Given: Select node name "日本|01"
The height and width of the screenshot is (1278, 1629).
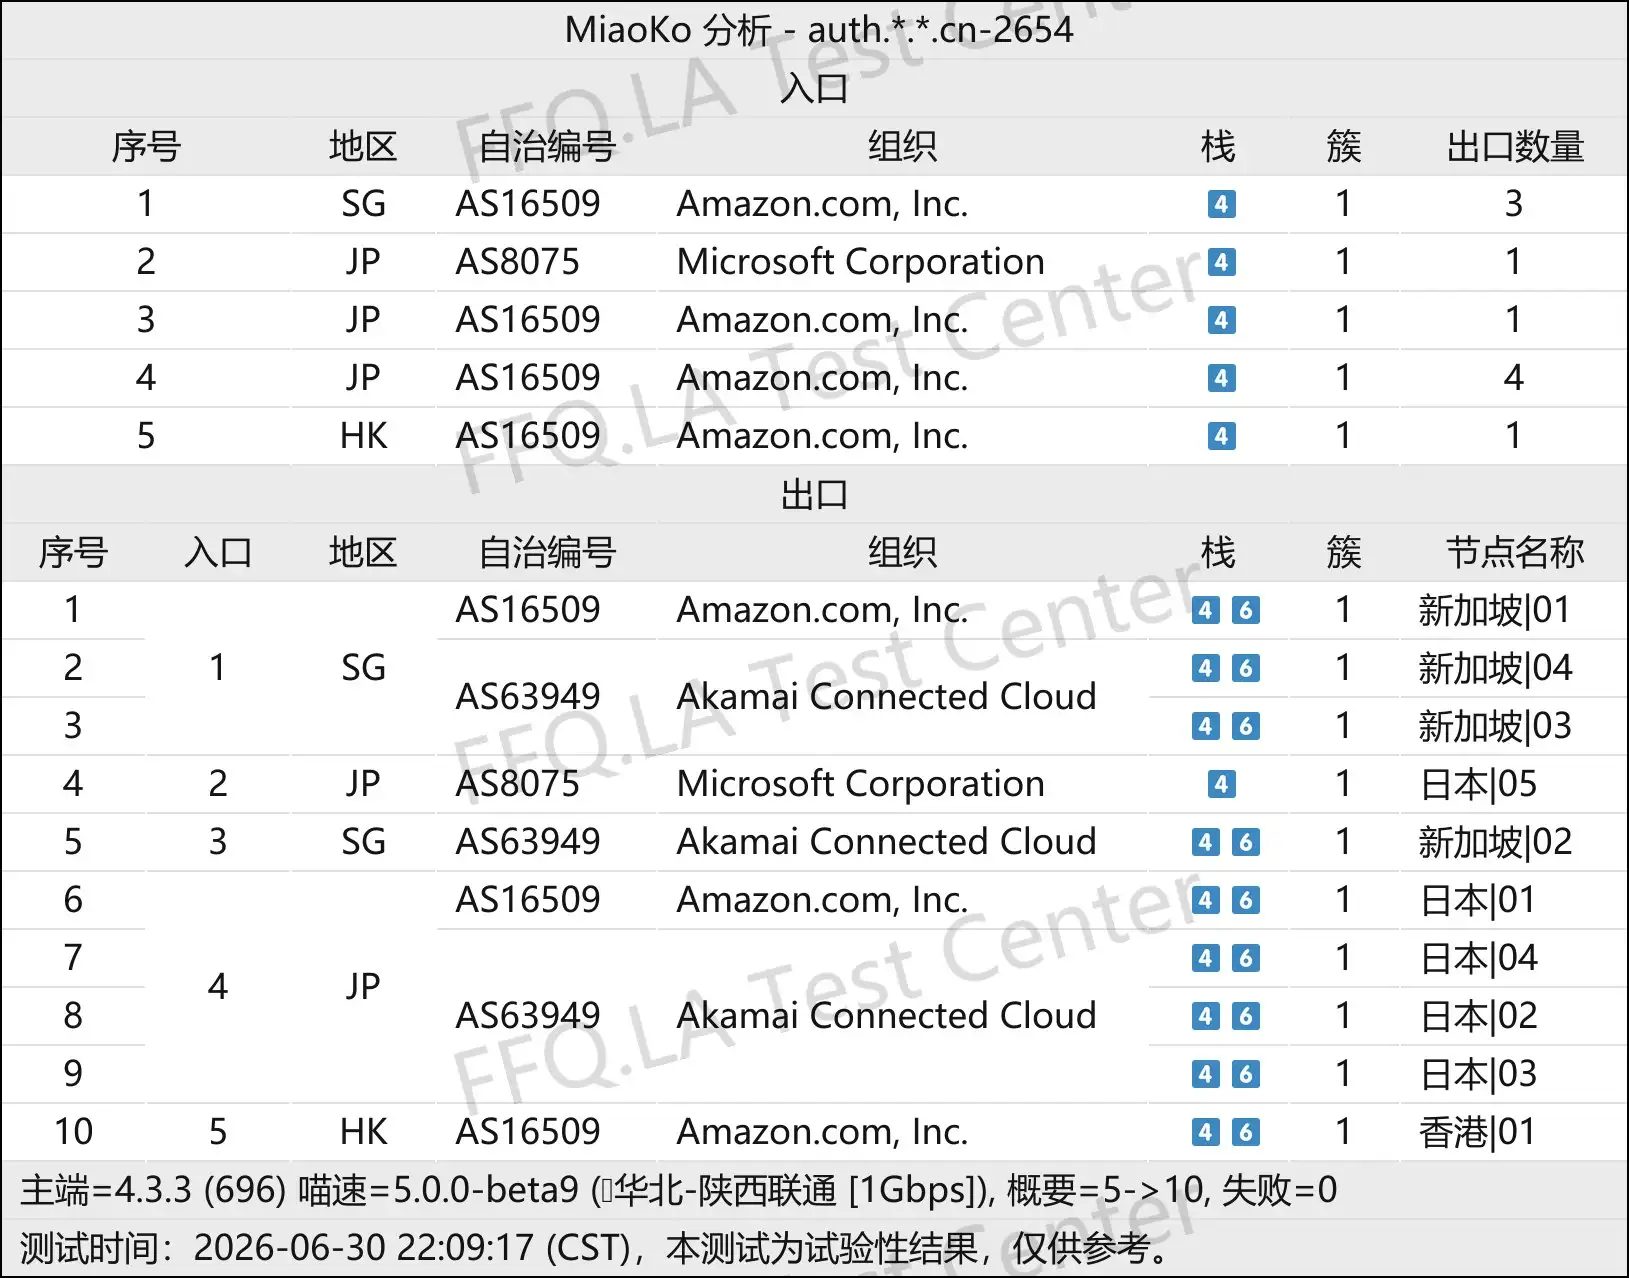Looking at the screenshot, I should (1478, 900).
